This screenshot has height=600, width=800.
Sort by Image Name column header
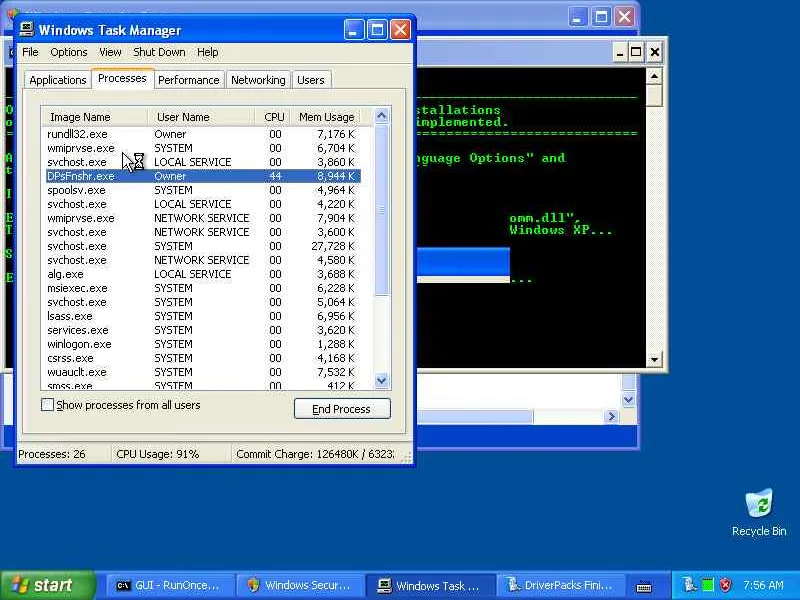[x=95, y=117]
